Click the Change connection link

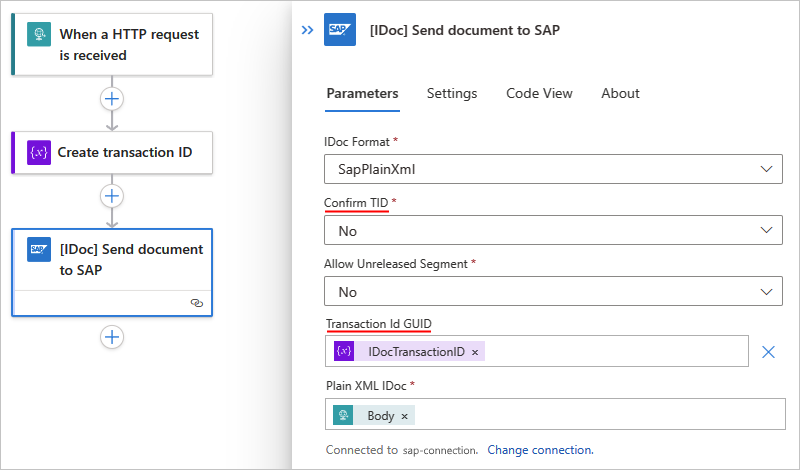[x=540, y=450]
